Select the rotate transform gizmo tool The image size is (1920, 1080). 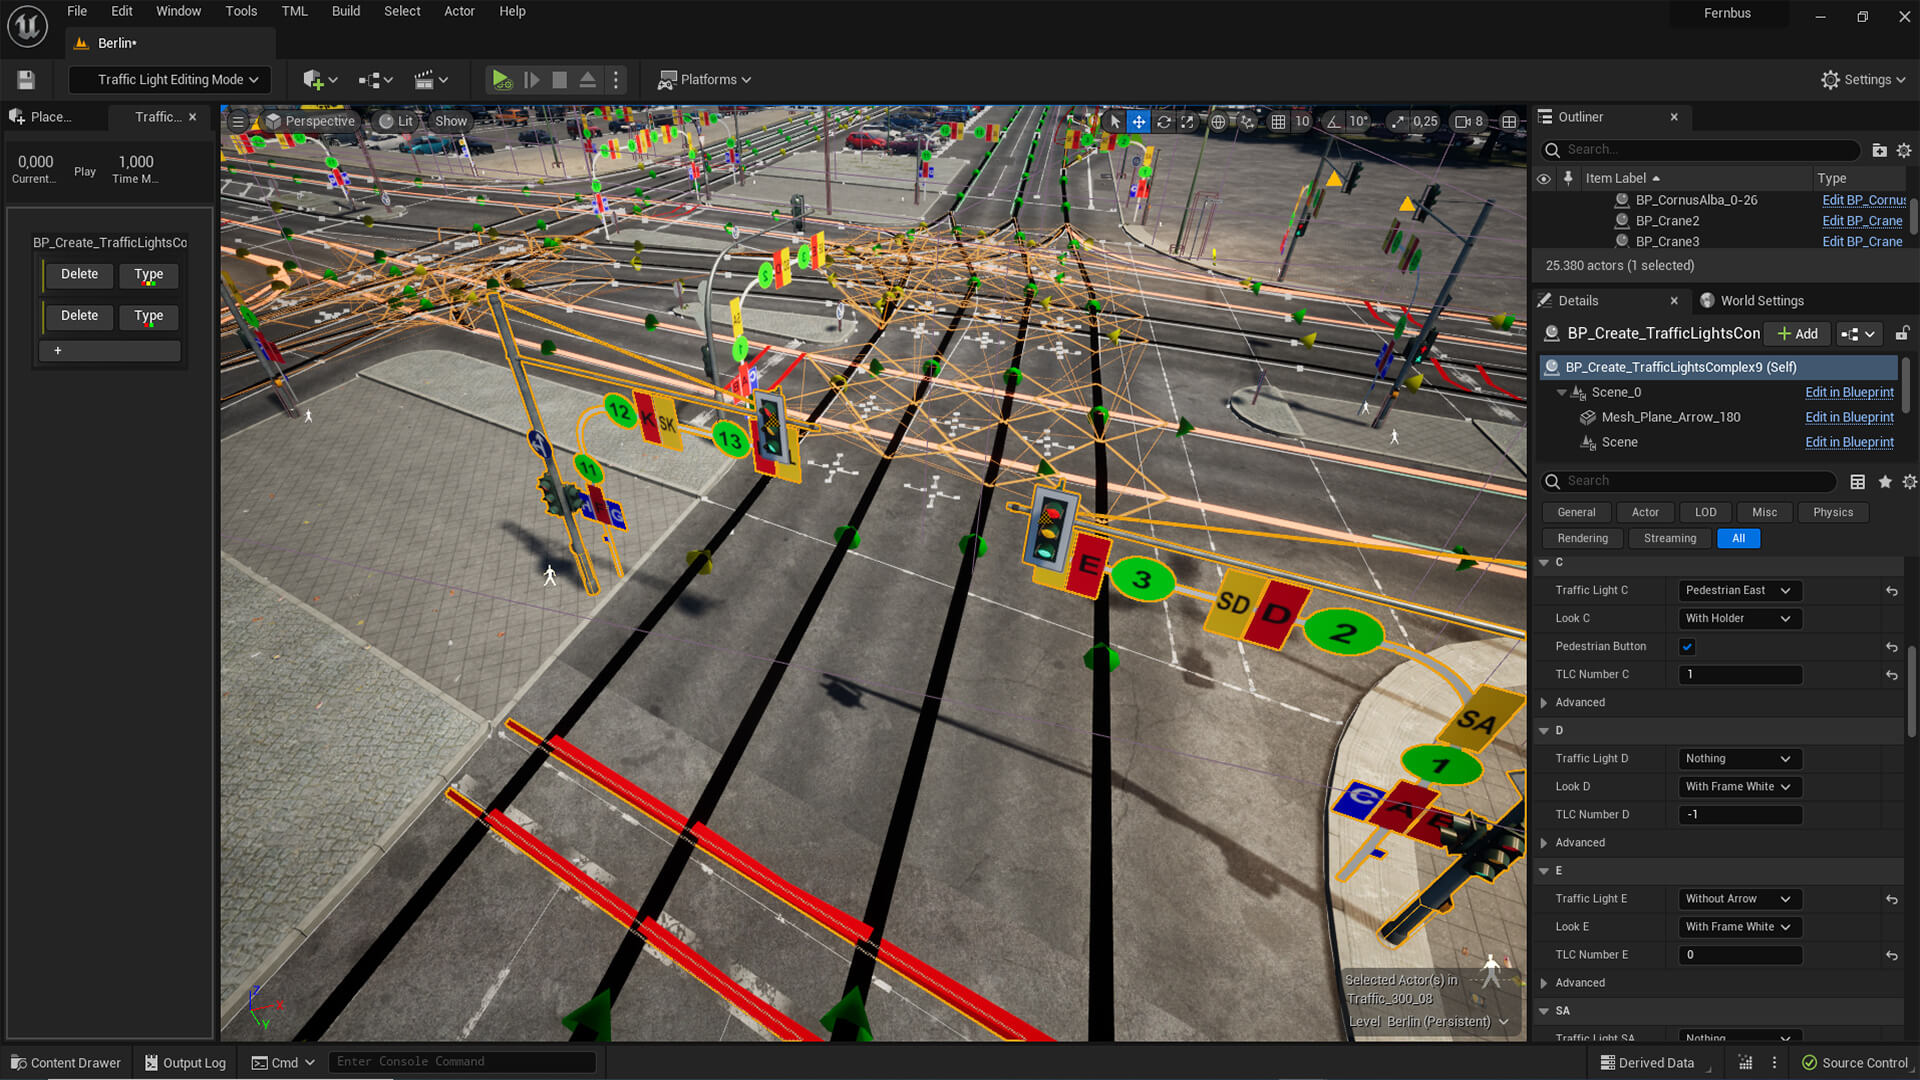pyautogui.click(x=1163, y=121)
